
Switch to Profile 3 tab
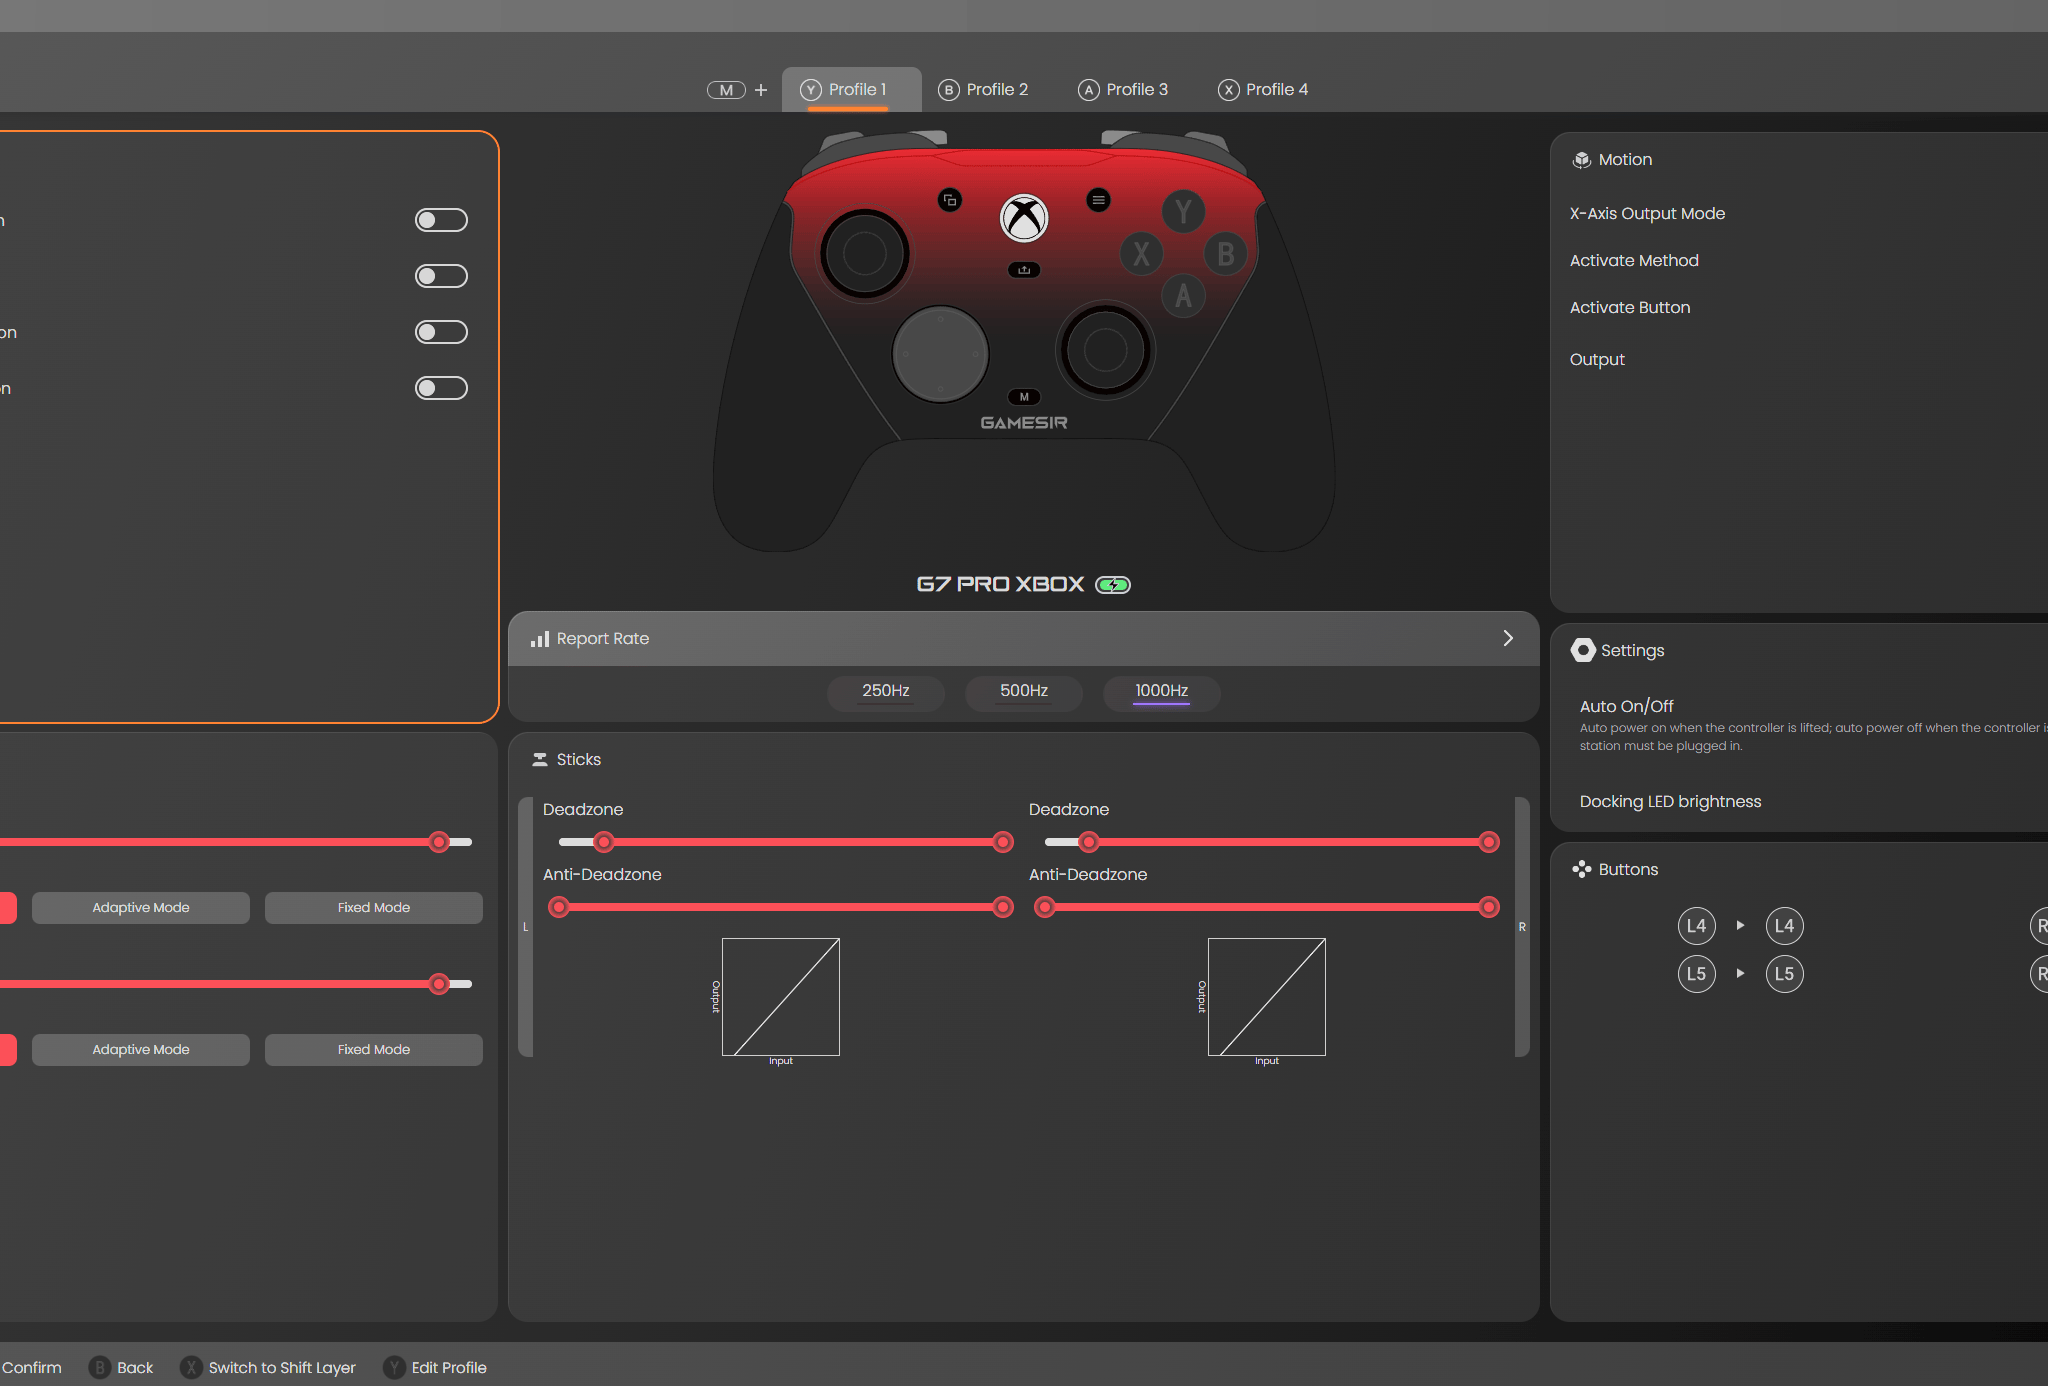pos(1123,89)
